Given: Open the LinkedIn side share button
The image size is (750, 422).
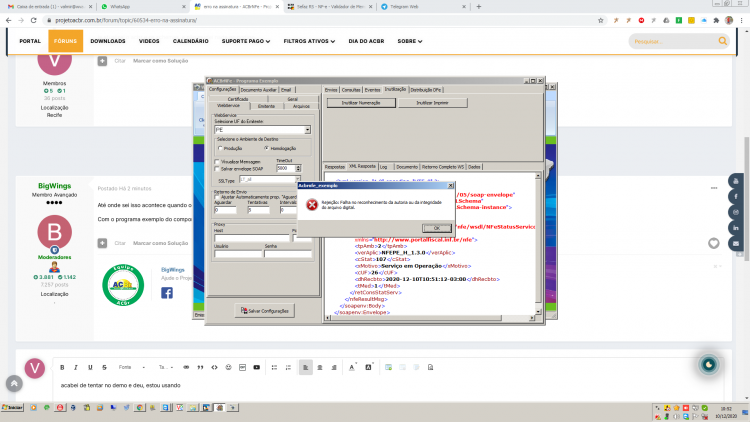Looking at the screenshot, I should click(x=736, y=228).
